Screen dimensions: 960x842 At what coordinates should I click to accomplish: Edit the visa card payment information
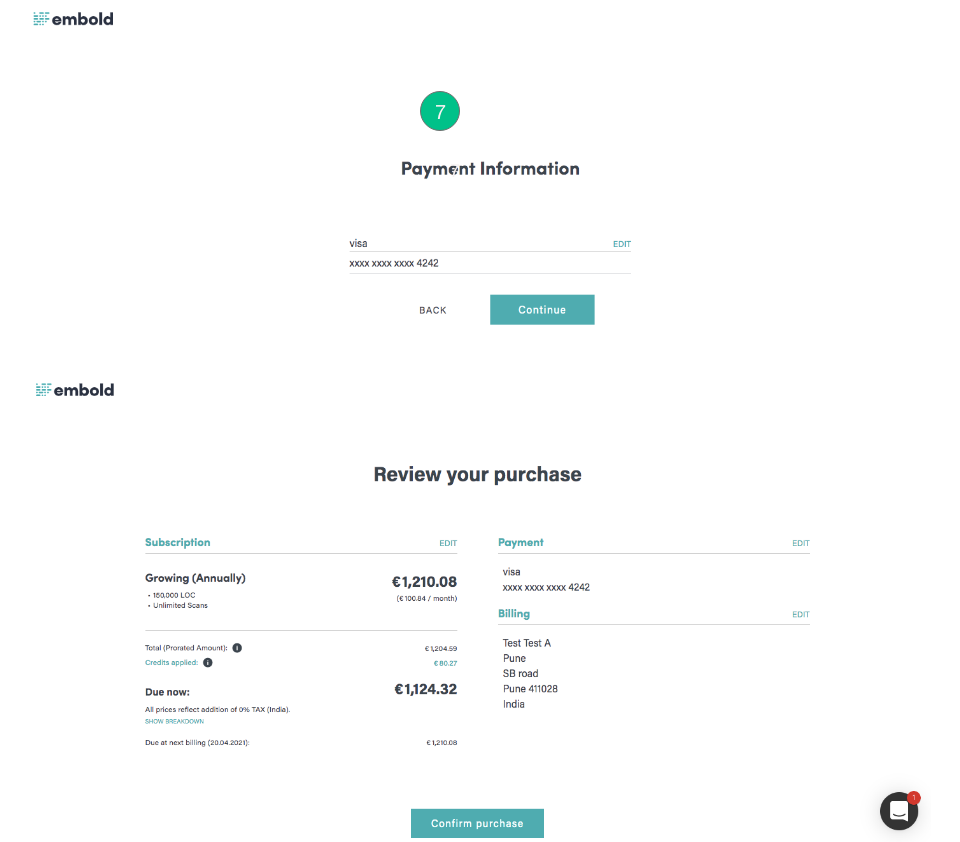(621, 244)
